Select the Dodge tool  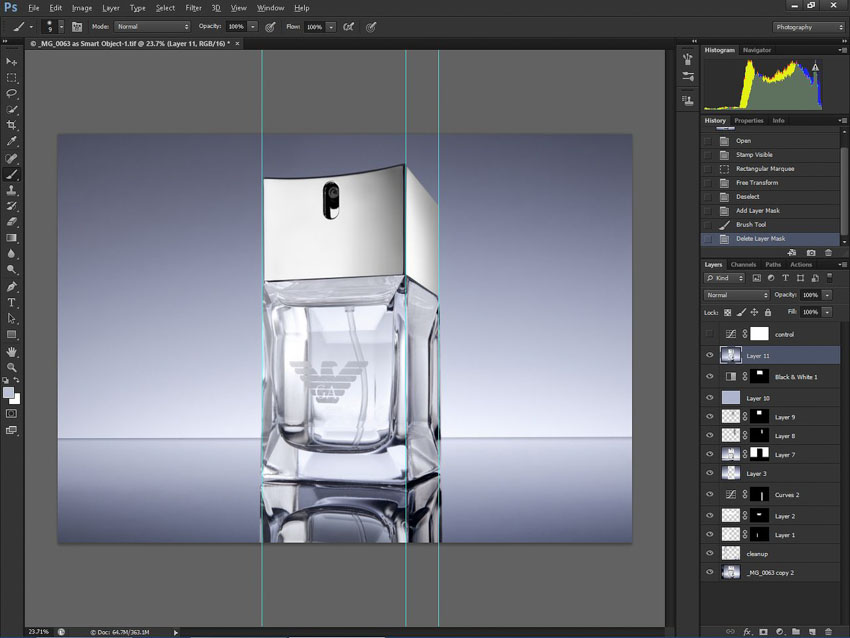pyautogui.click(x=11, y=269)
